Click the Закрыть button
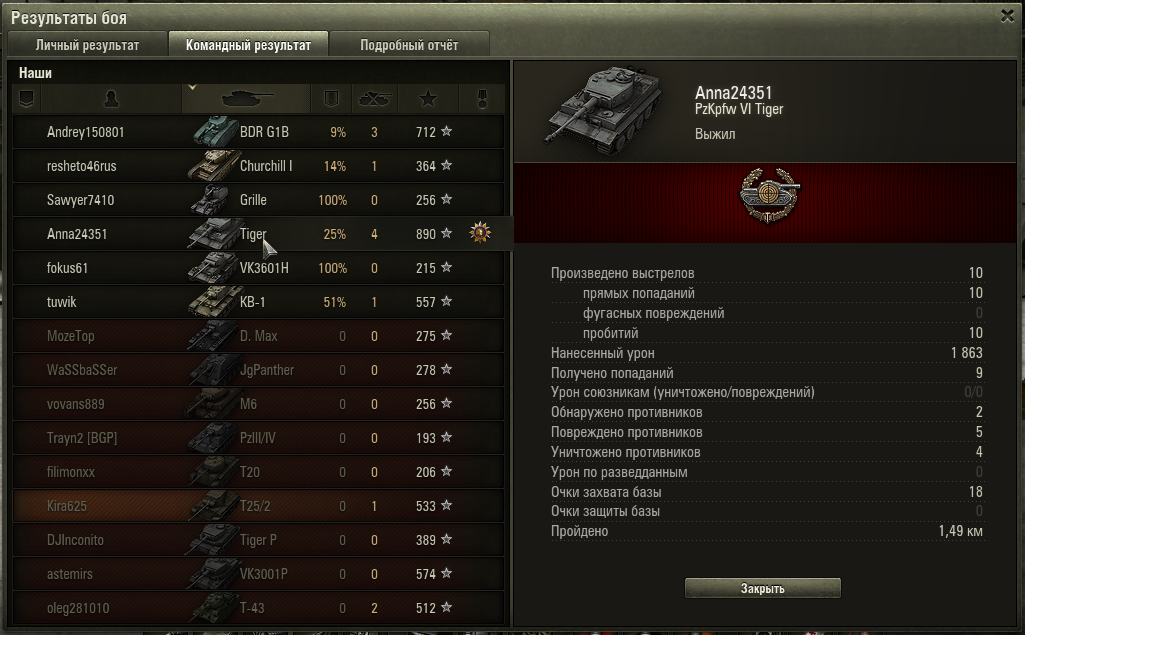The height and width of the screenshot is (648, 1152). [763, 588]
